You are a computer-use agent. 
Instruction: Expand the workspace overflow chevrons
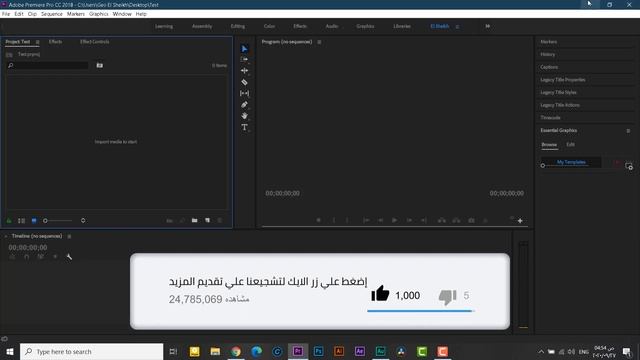pos(488,26)
